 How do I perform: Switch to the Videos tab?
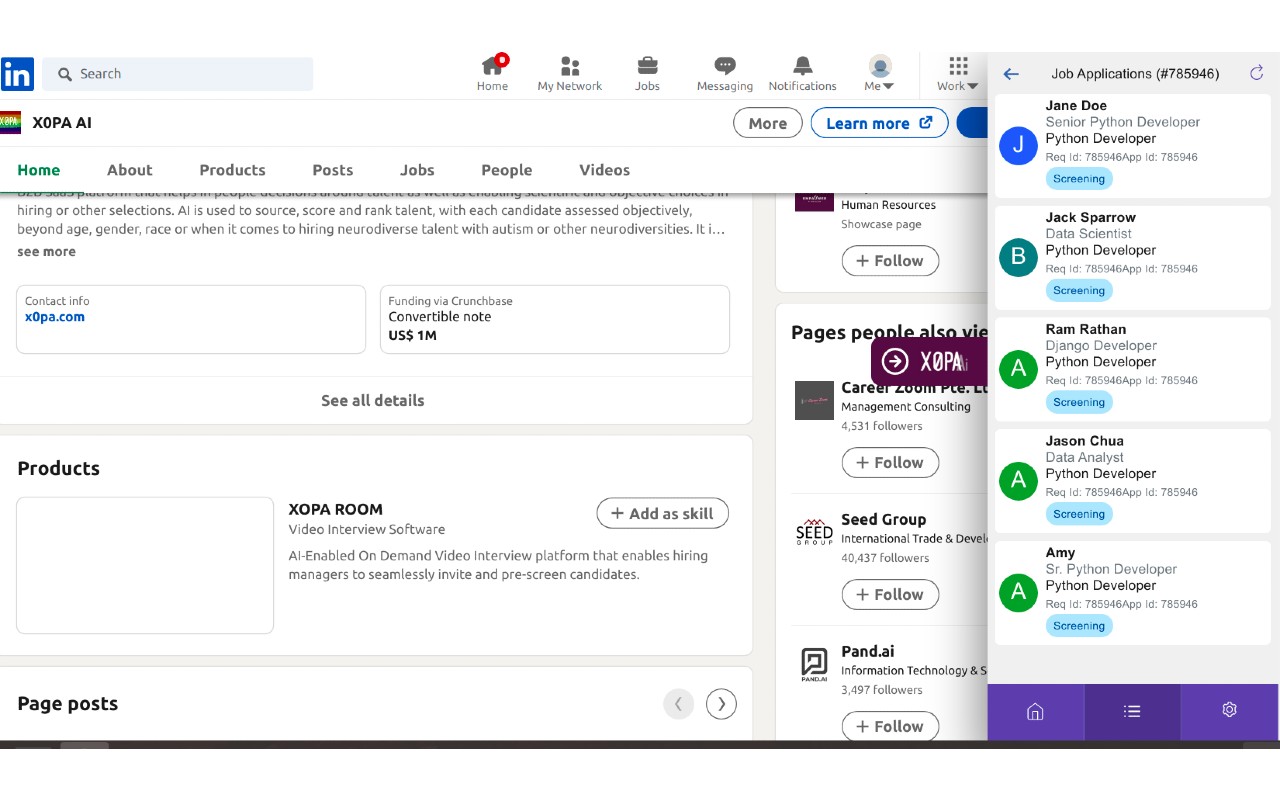pyautogui.click(x=605, y=170)
